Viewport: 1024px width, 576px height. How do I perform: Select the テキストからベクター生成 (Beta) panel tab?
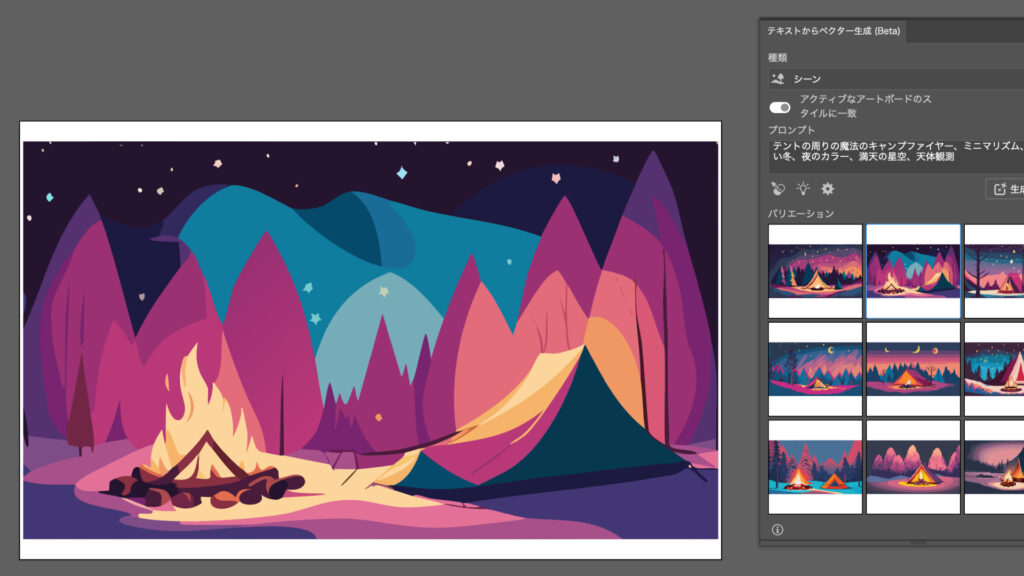click(834, 31)
